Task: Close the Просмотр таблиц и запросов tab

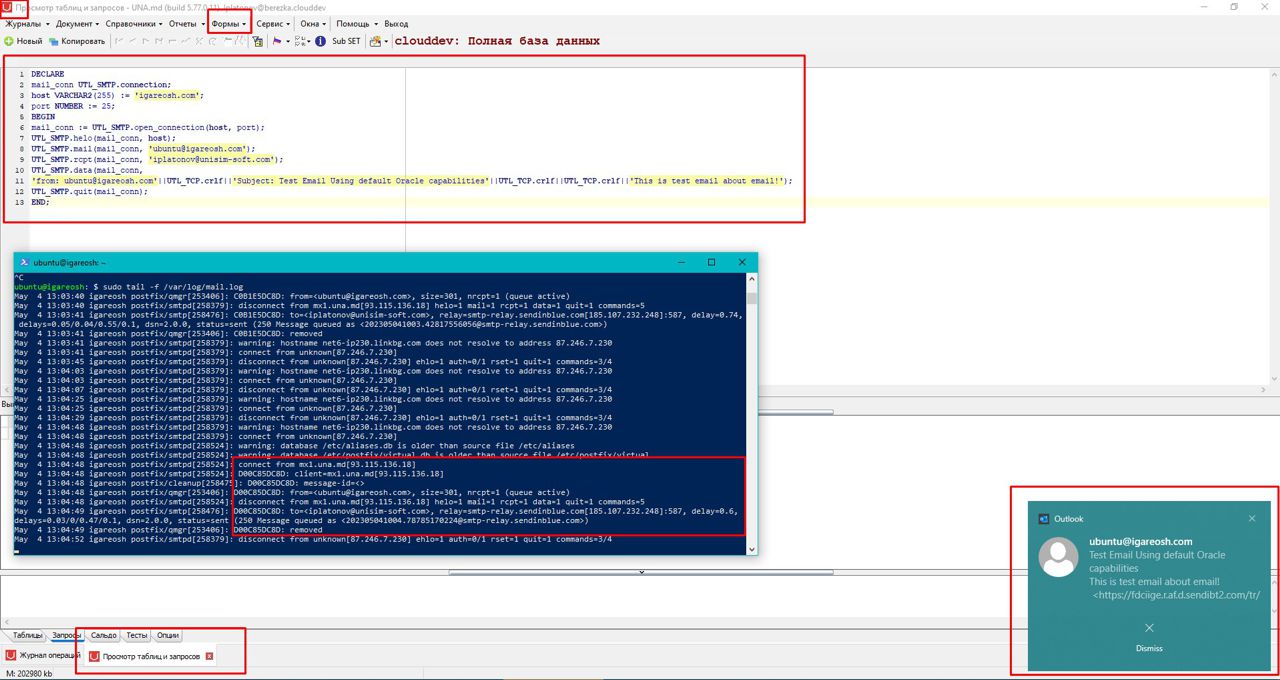Action: click(209, 656)
